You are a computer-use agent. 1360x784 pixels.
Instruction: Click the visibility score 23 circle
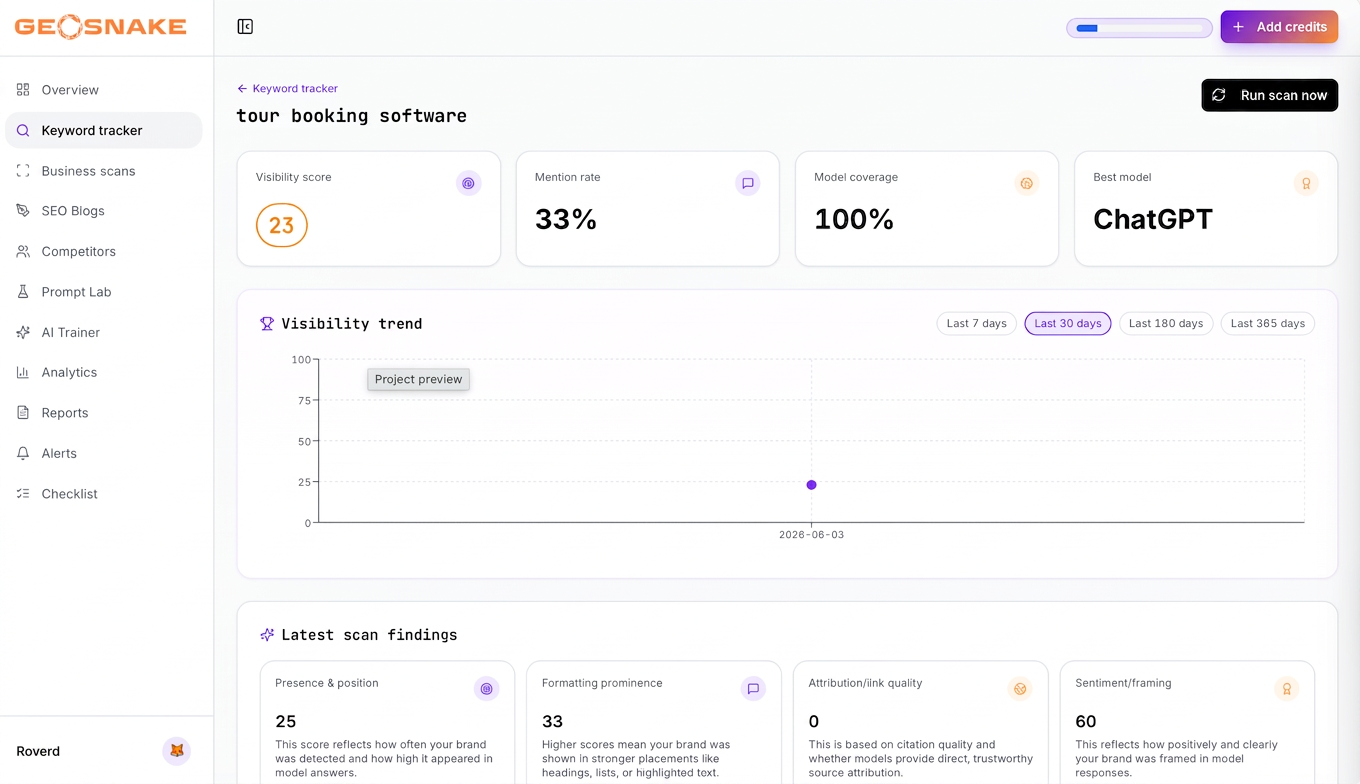(x=282, y=225)
